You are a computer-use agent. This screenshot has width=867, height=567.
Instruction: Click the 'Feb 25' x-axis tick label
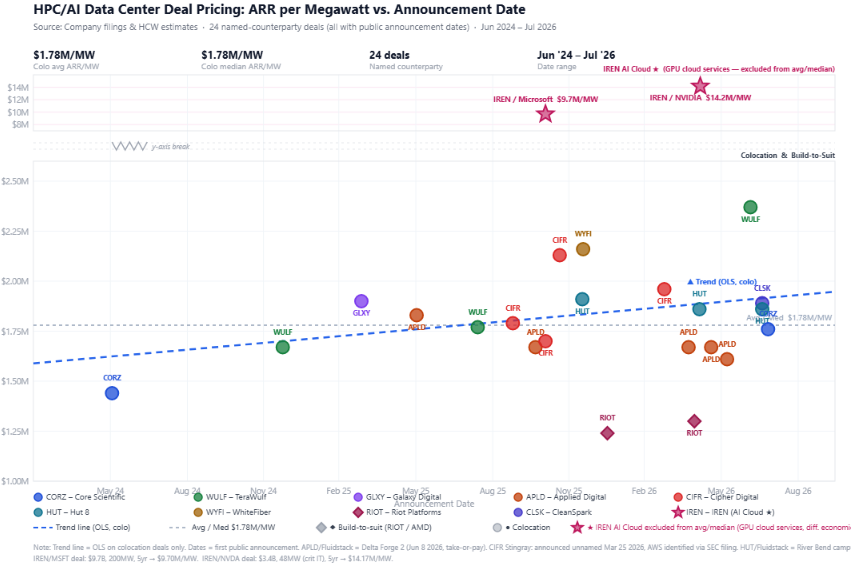[x=338, y=491]
